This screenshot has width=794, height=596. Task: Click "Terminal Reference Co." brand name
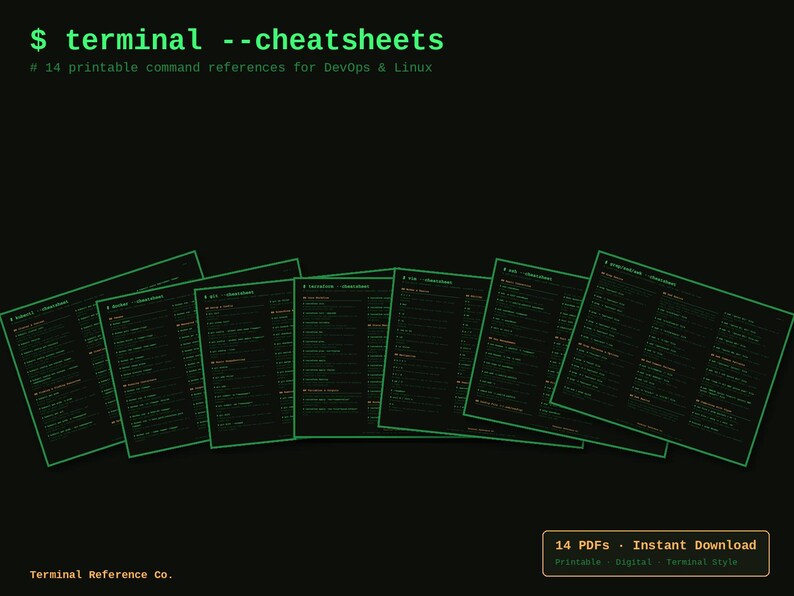(x=101, y=575)
